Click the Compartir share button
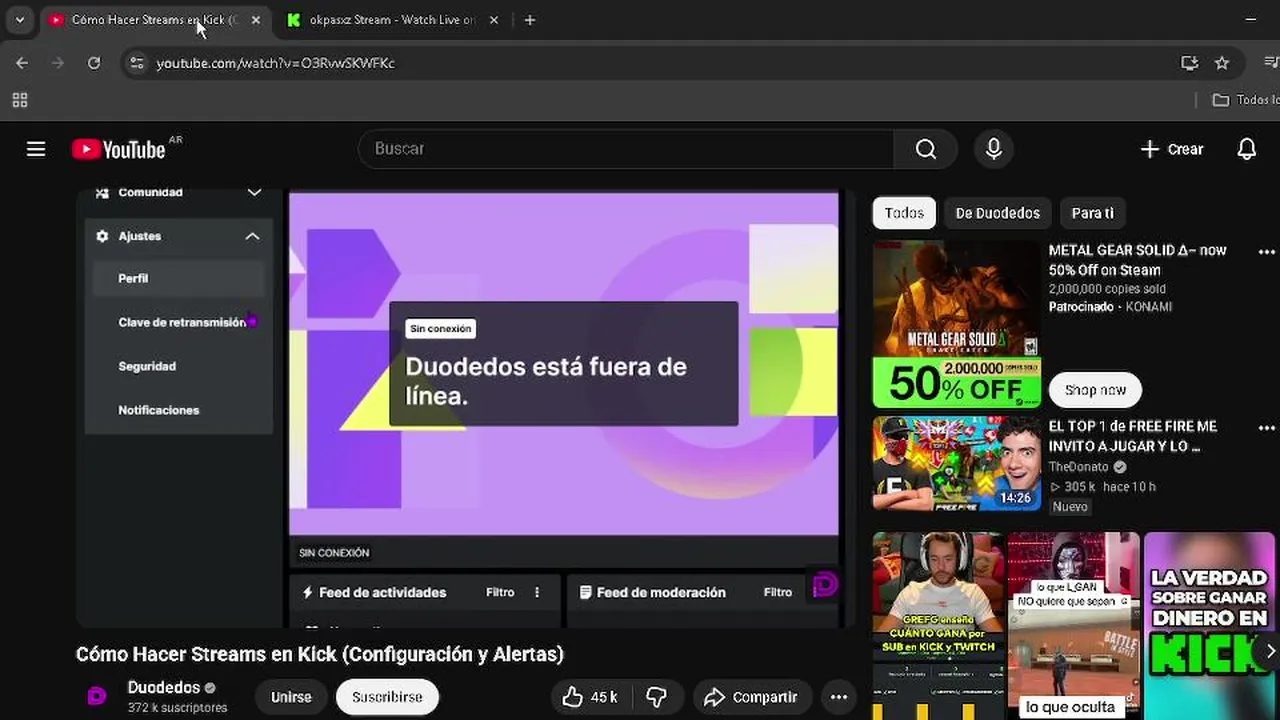The image size is (1280, 720). [751, 697]
